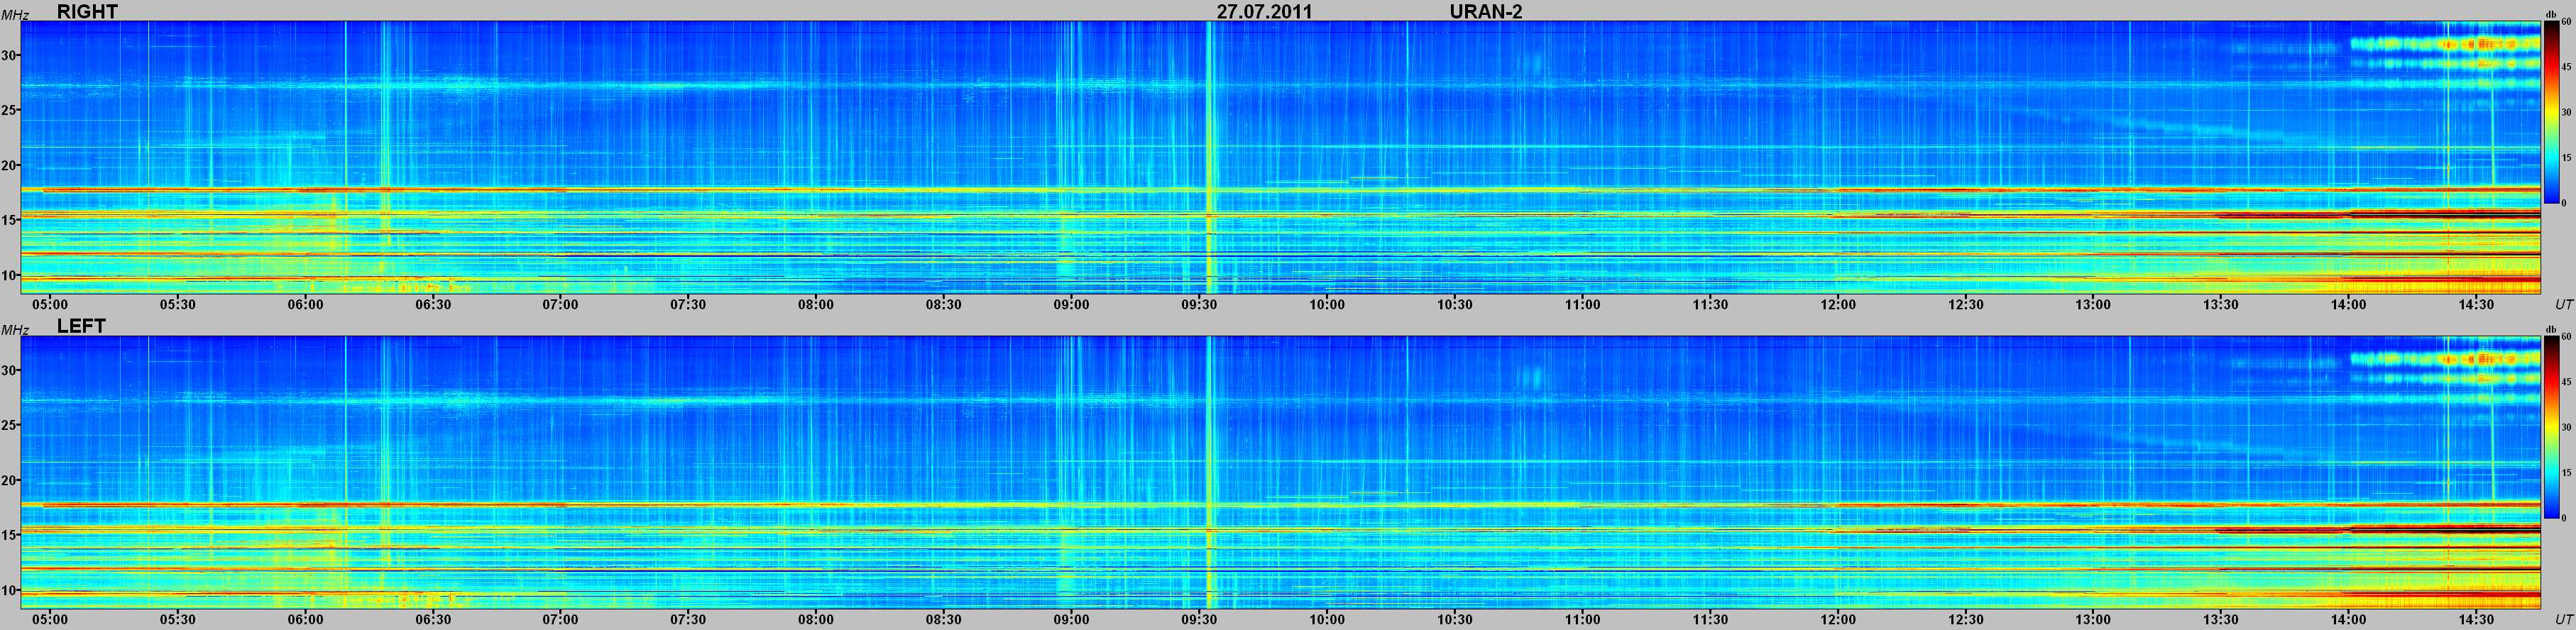Click the bright vertical burst near 09:30 in LEFT spectrogram

pos(1209,472)
